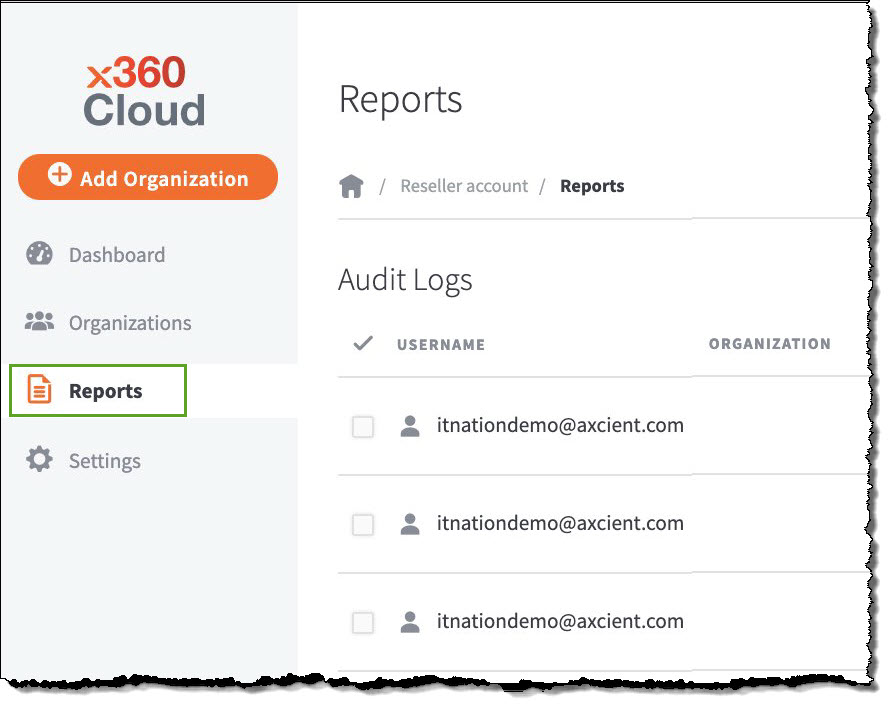The height and width of the screenshot is (707, 889).
Task: Click the Organizations people icon
Action: pyautogui.click(x=38, y=322)
